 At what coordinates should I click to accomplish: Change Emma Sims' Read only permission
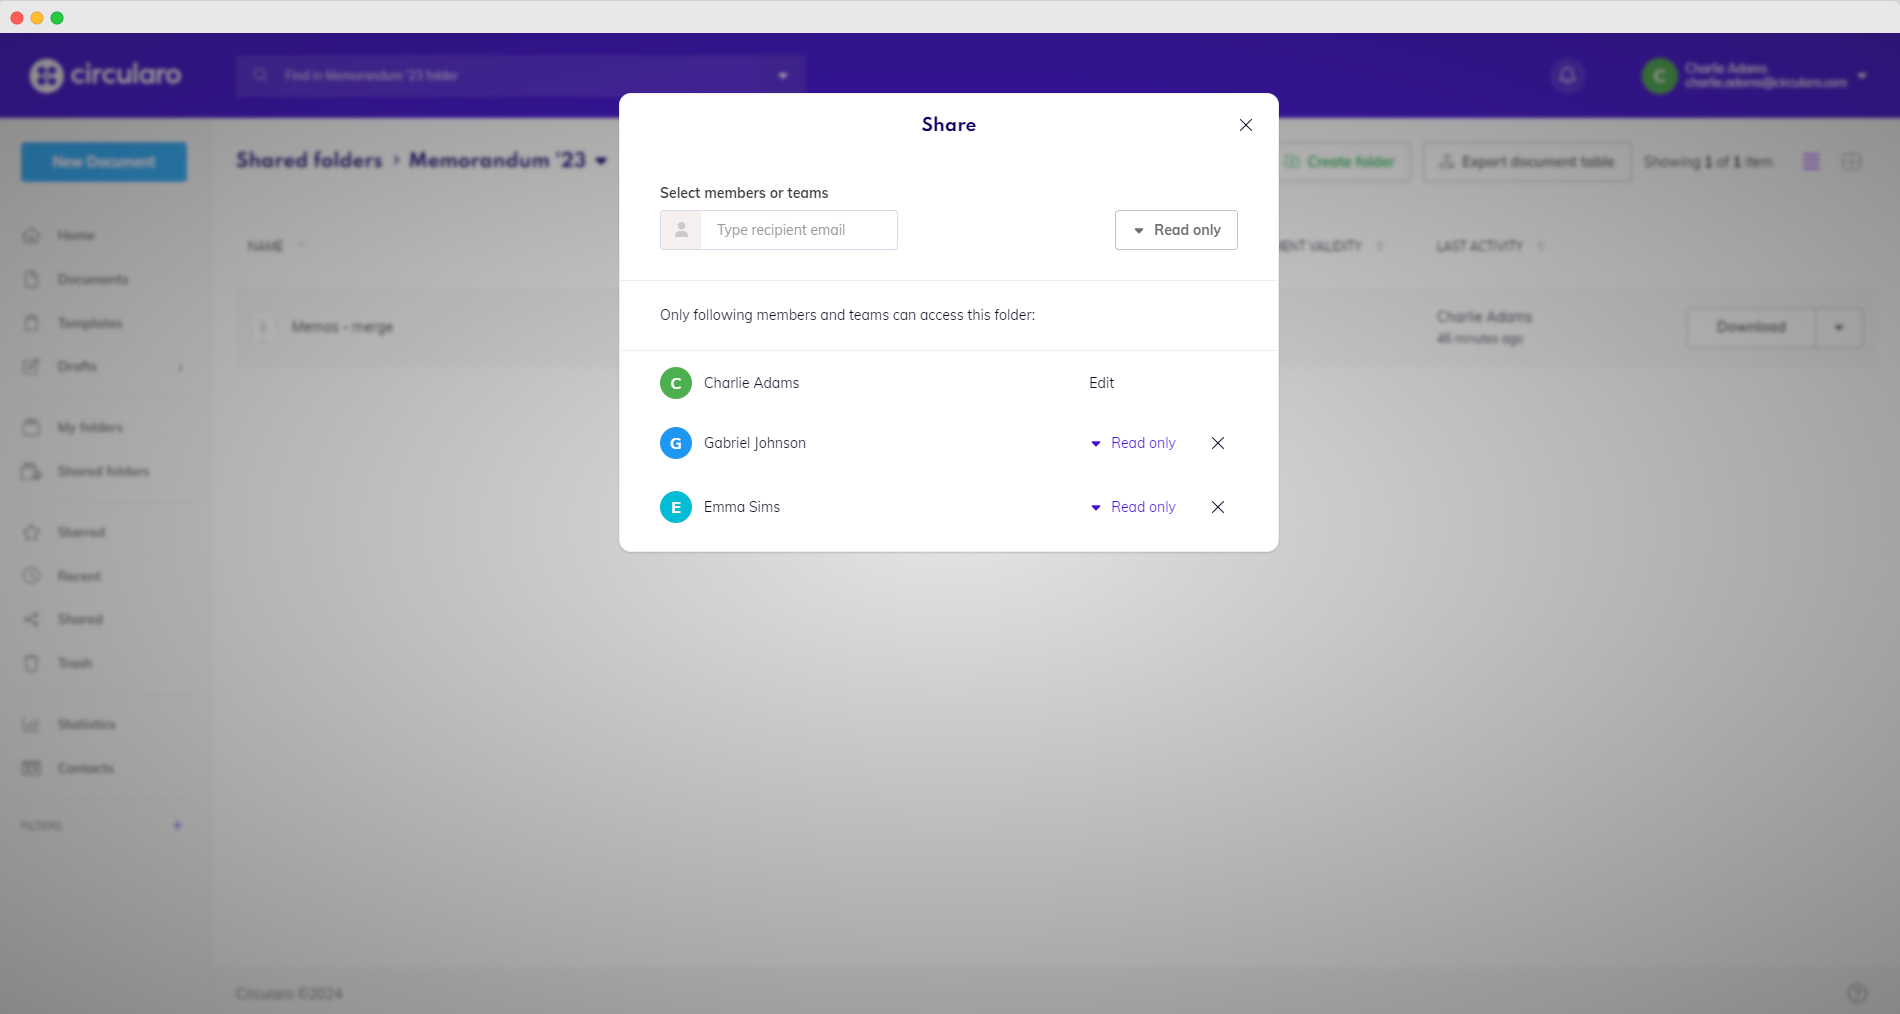coord(1133,507)
